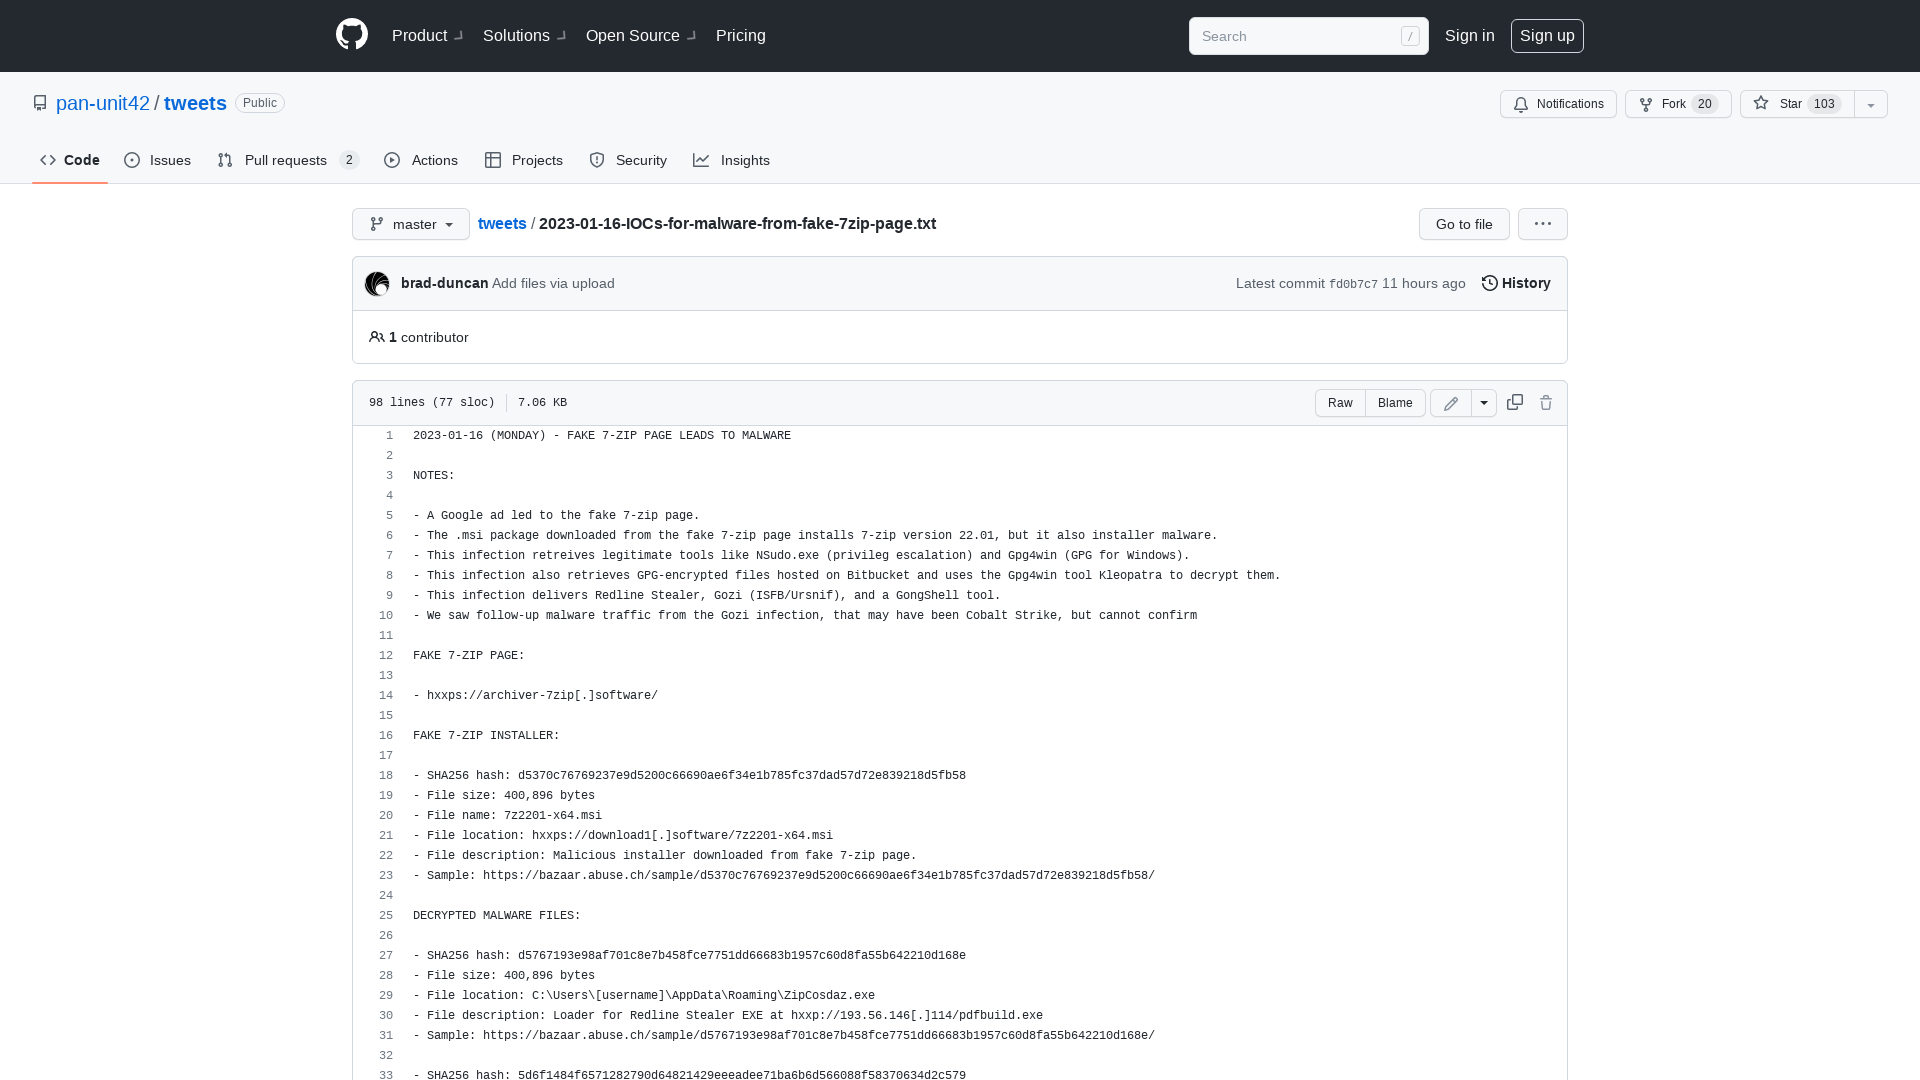Click the pan-unit42 owner link
Viewport: 1920px width, 1080px height.
tap(103, 103)
